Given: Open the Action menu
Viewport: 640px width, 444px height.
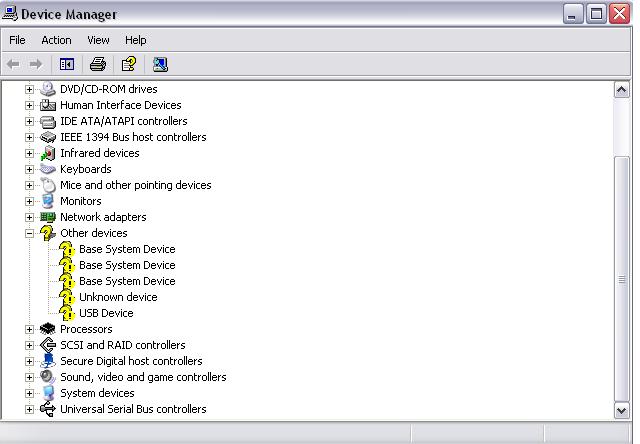Looking at the screenshot, I should point(56,40).
